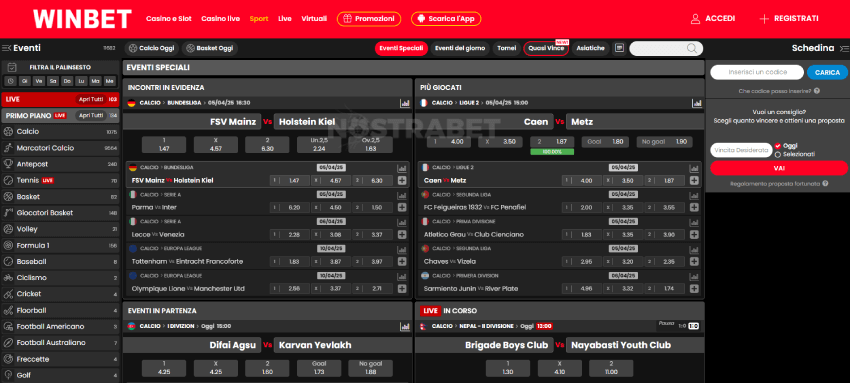Select the Oggi radio option
The height and width of the screenshot is (383, 850).
[778, 146]
